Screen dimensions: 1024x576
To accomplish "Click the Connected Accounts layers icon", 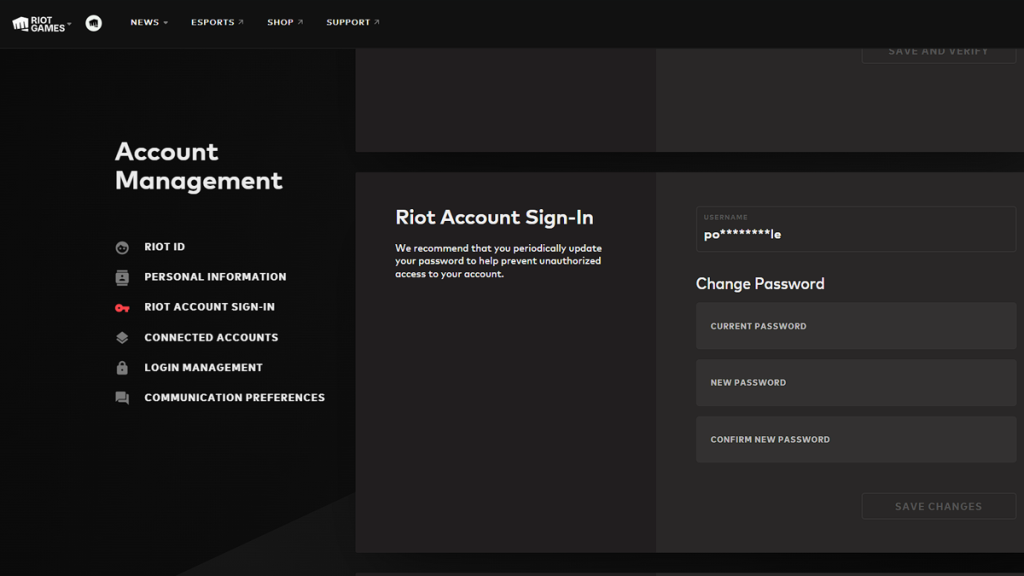I will pos(122,338).
